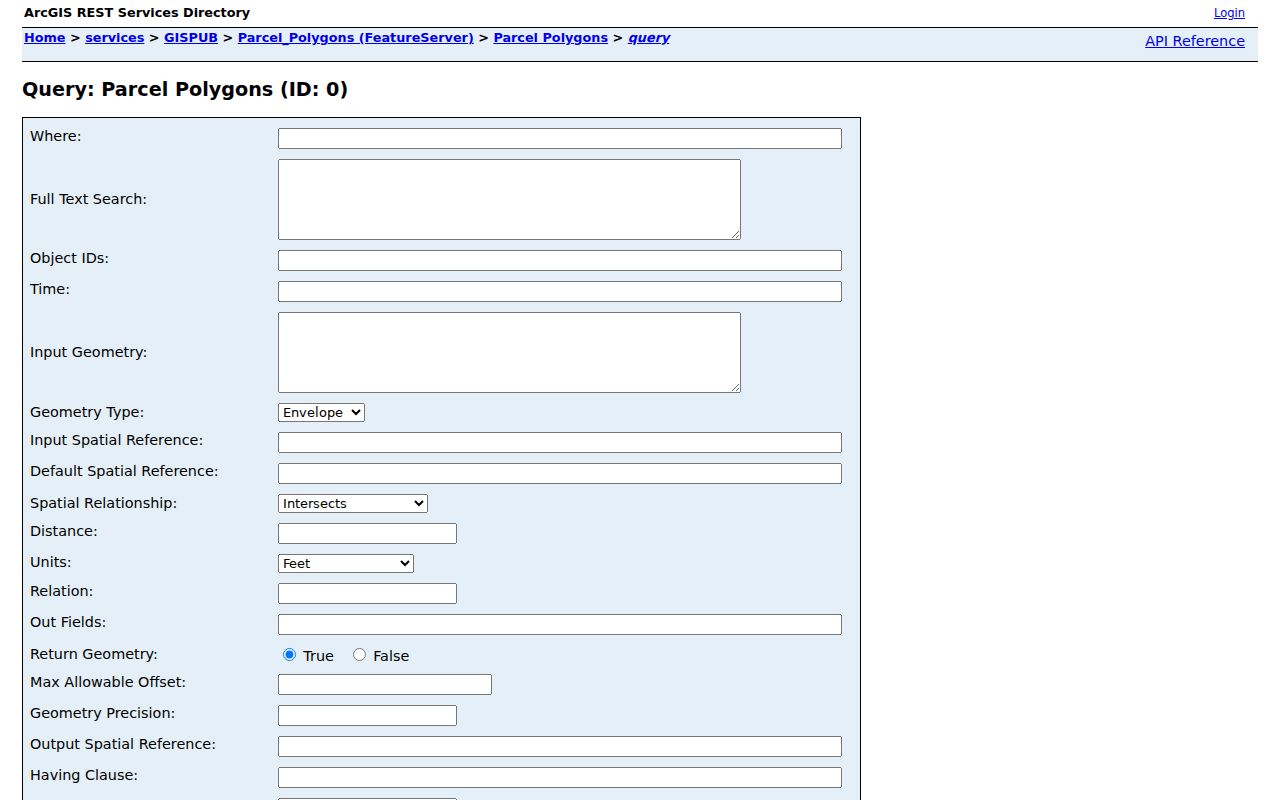Click the 'Having Clause:' label

pyautogui.click(x=84, y=775)
